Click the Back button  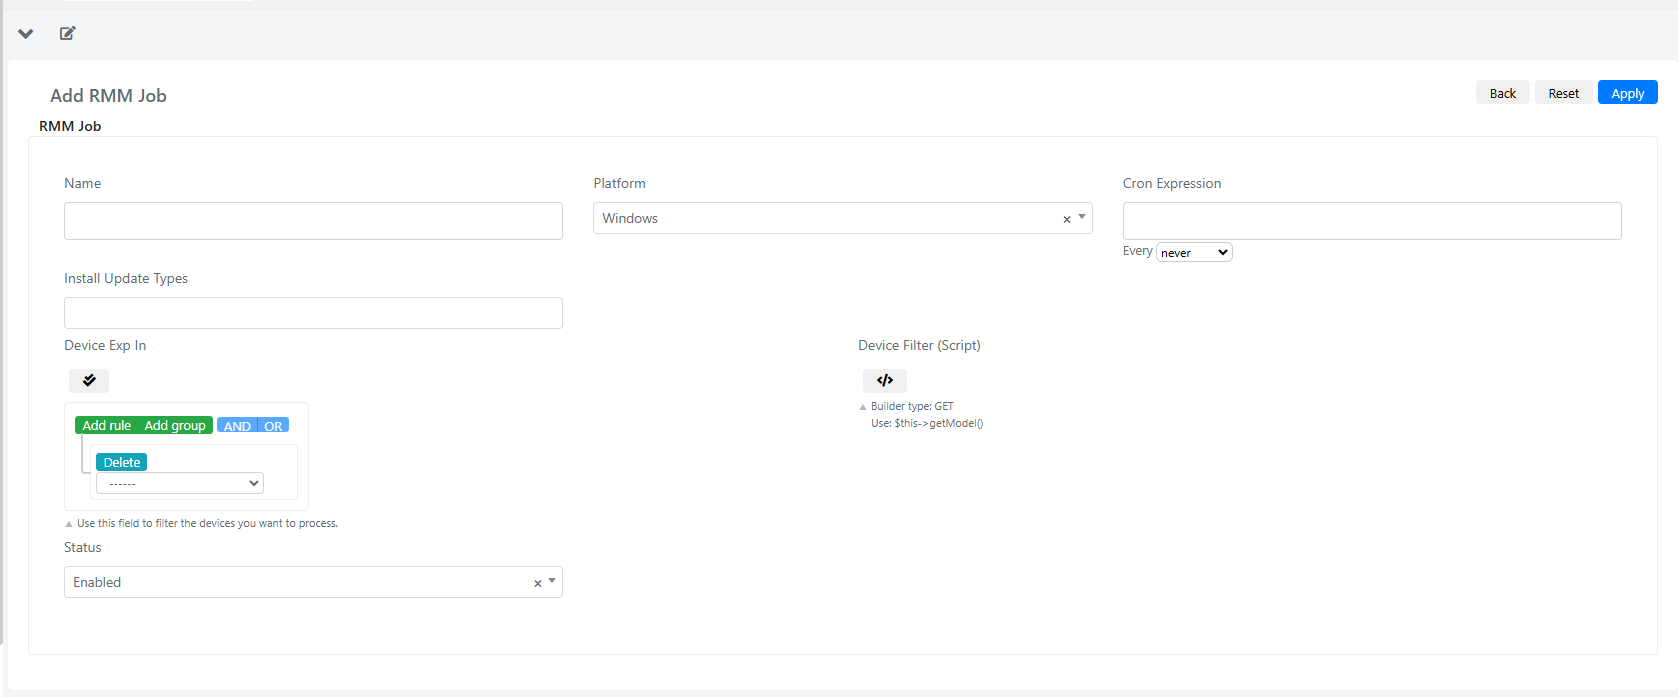tap(1502, 93)
